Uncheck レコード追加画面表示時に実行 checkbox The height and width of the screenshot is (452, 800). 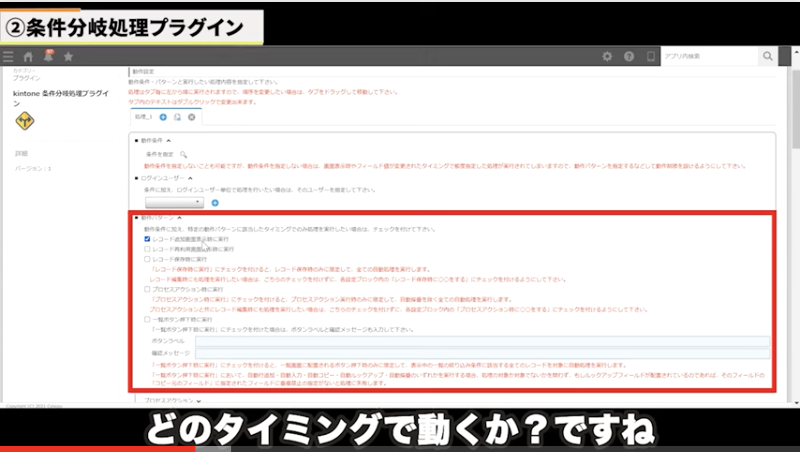(148, 239)
